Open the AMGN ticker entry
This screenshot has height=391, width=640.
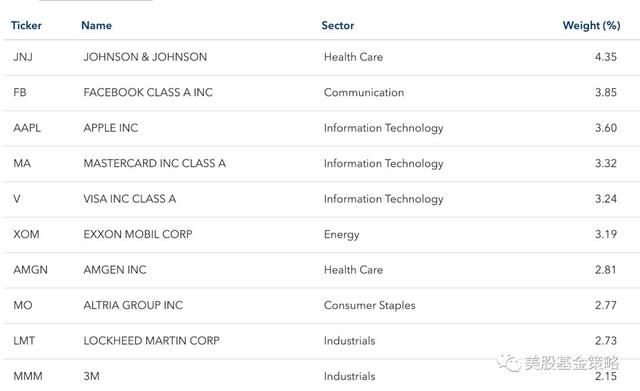(x=30, y=270)
